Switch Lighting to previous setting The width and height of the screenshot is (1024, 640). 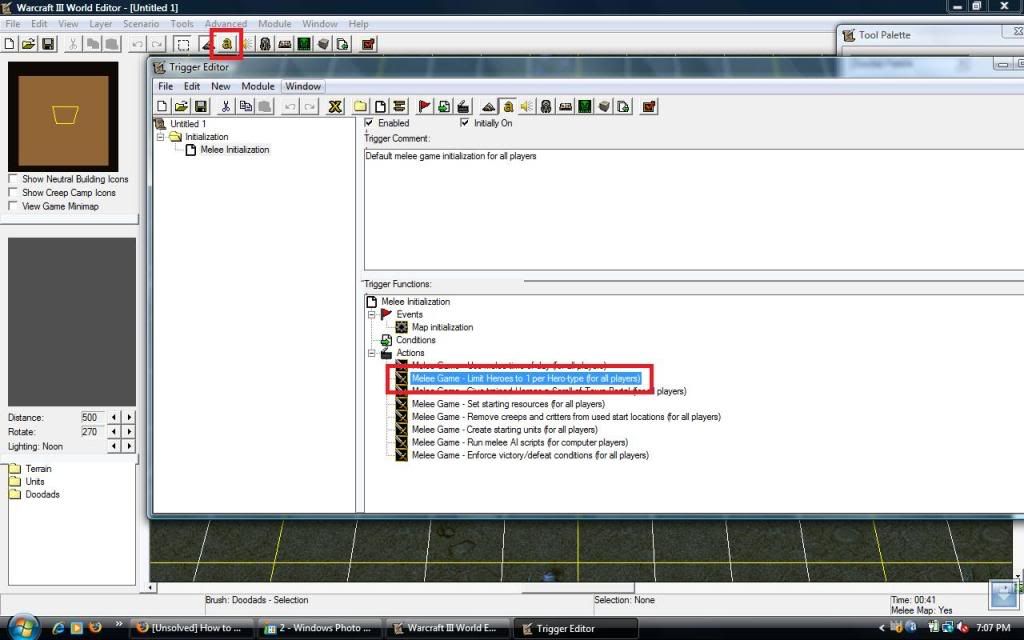click(x=114, y=446)
